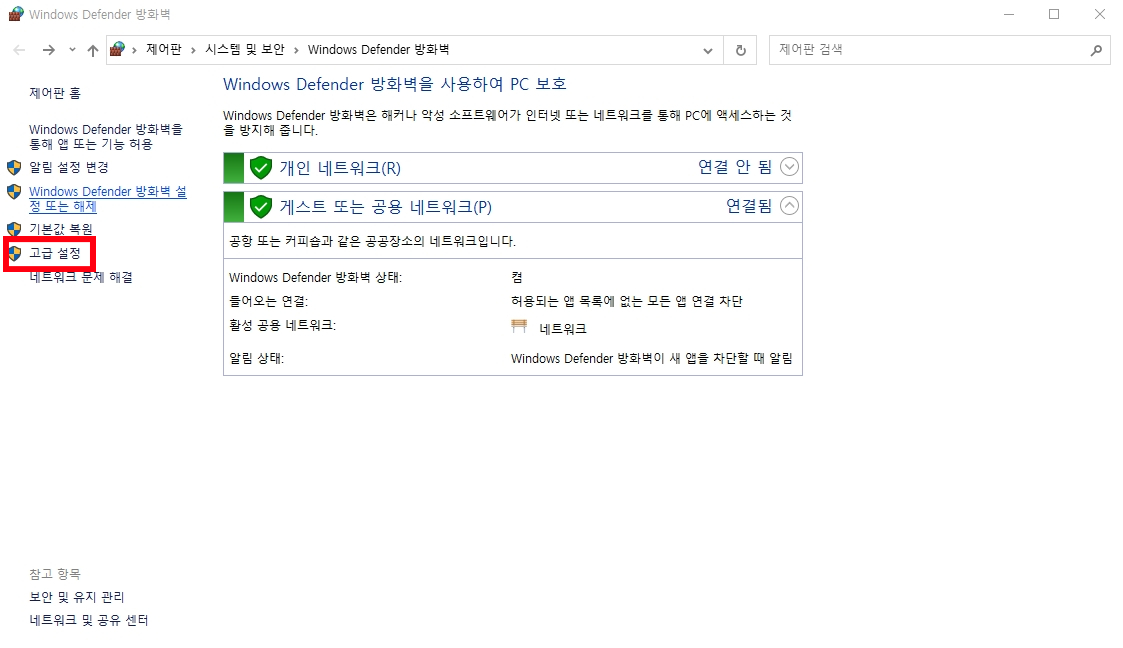Open 제어판 홈 link

tap(55, 93)
